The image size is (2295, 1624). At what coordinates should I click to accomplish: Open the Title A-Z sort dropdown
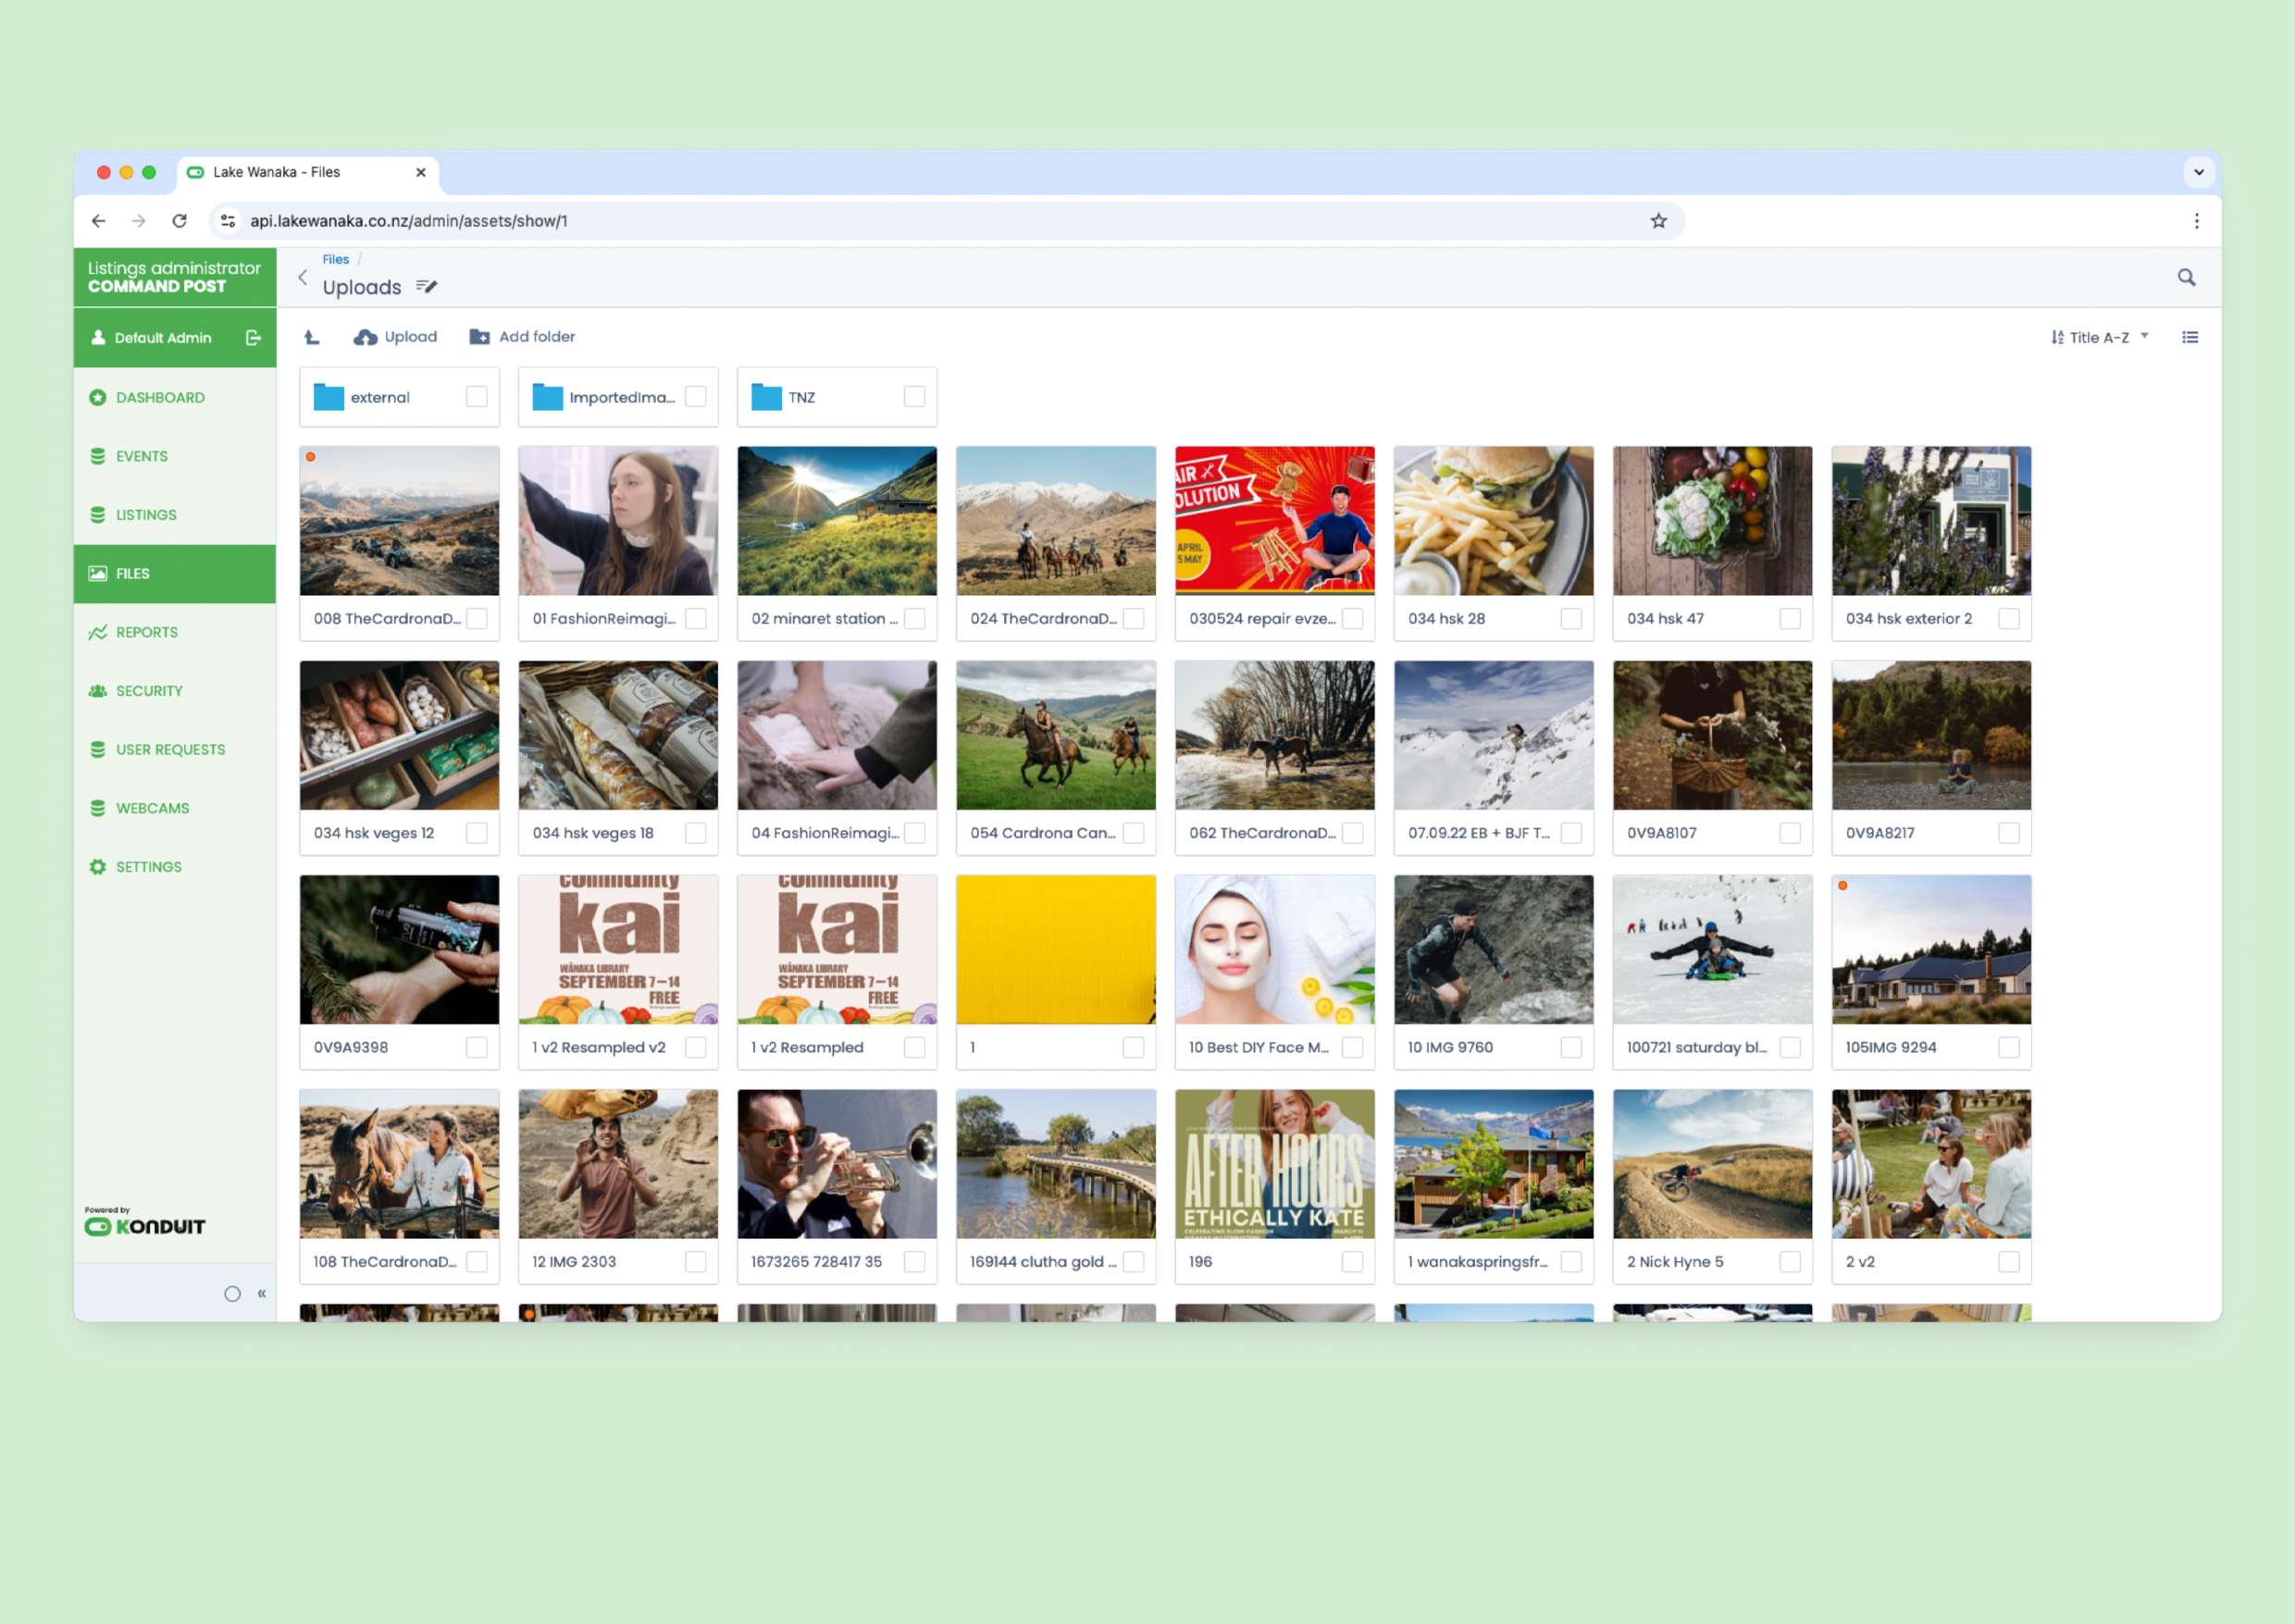[2098, 337]
